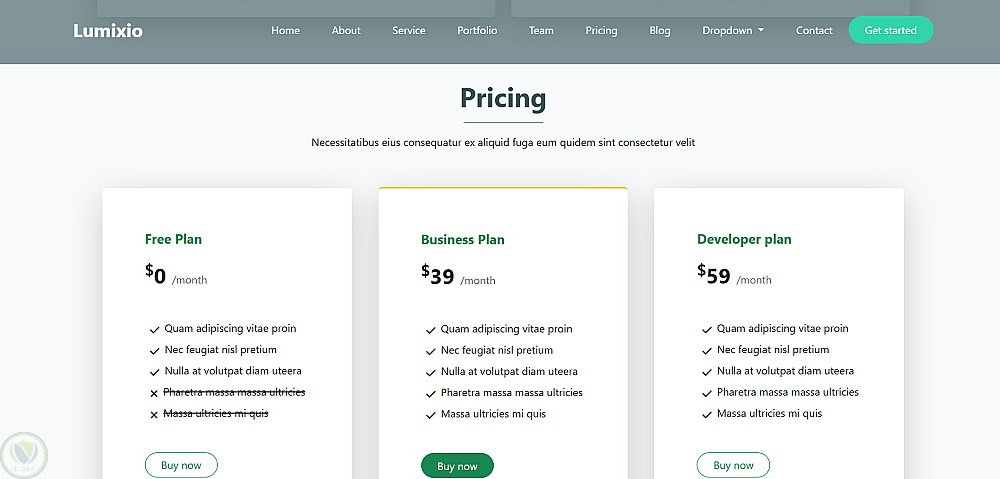Click the X icon beside Pharetra massa in Free Plan
This screenshot has width=1000, height=479.
coord(154,393)
